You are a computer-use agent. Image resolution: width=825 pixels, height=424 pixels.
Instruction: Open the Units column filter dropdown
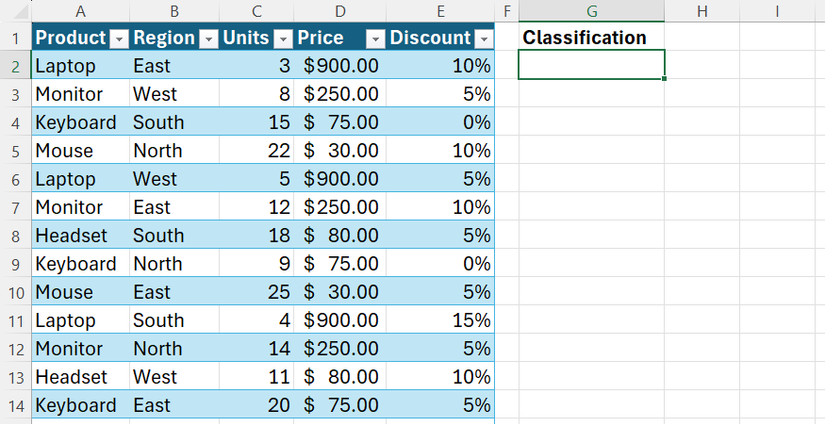[283, 38]
